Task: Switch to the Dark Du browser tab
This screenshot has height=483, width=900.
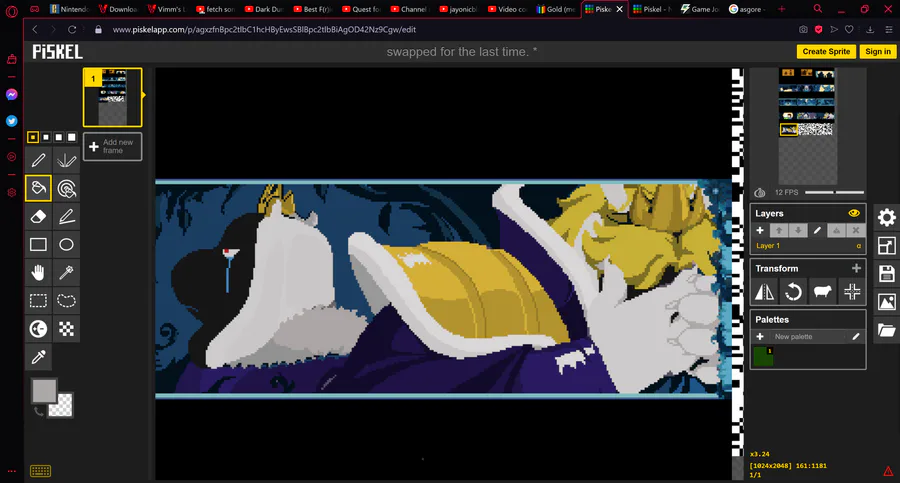Action: [264, 9]
